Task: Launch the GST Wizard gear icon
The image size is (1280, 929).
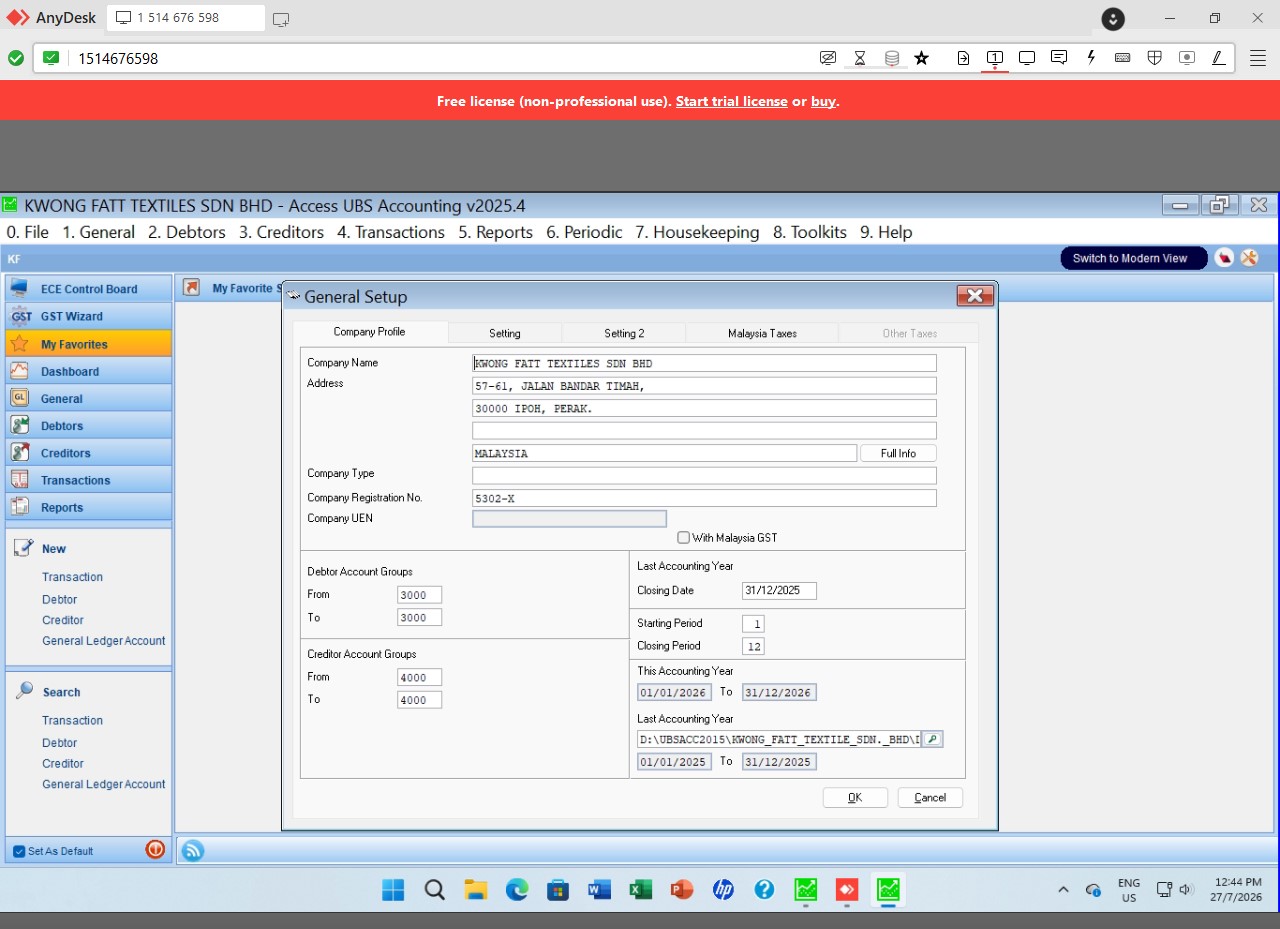Action: click(21, 316)
